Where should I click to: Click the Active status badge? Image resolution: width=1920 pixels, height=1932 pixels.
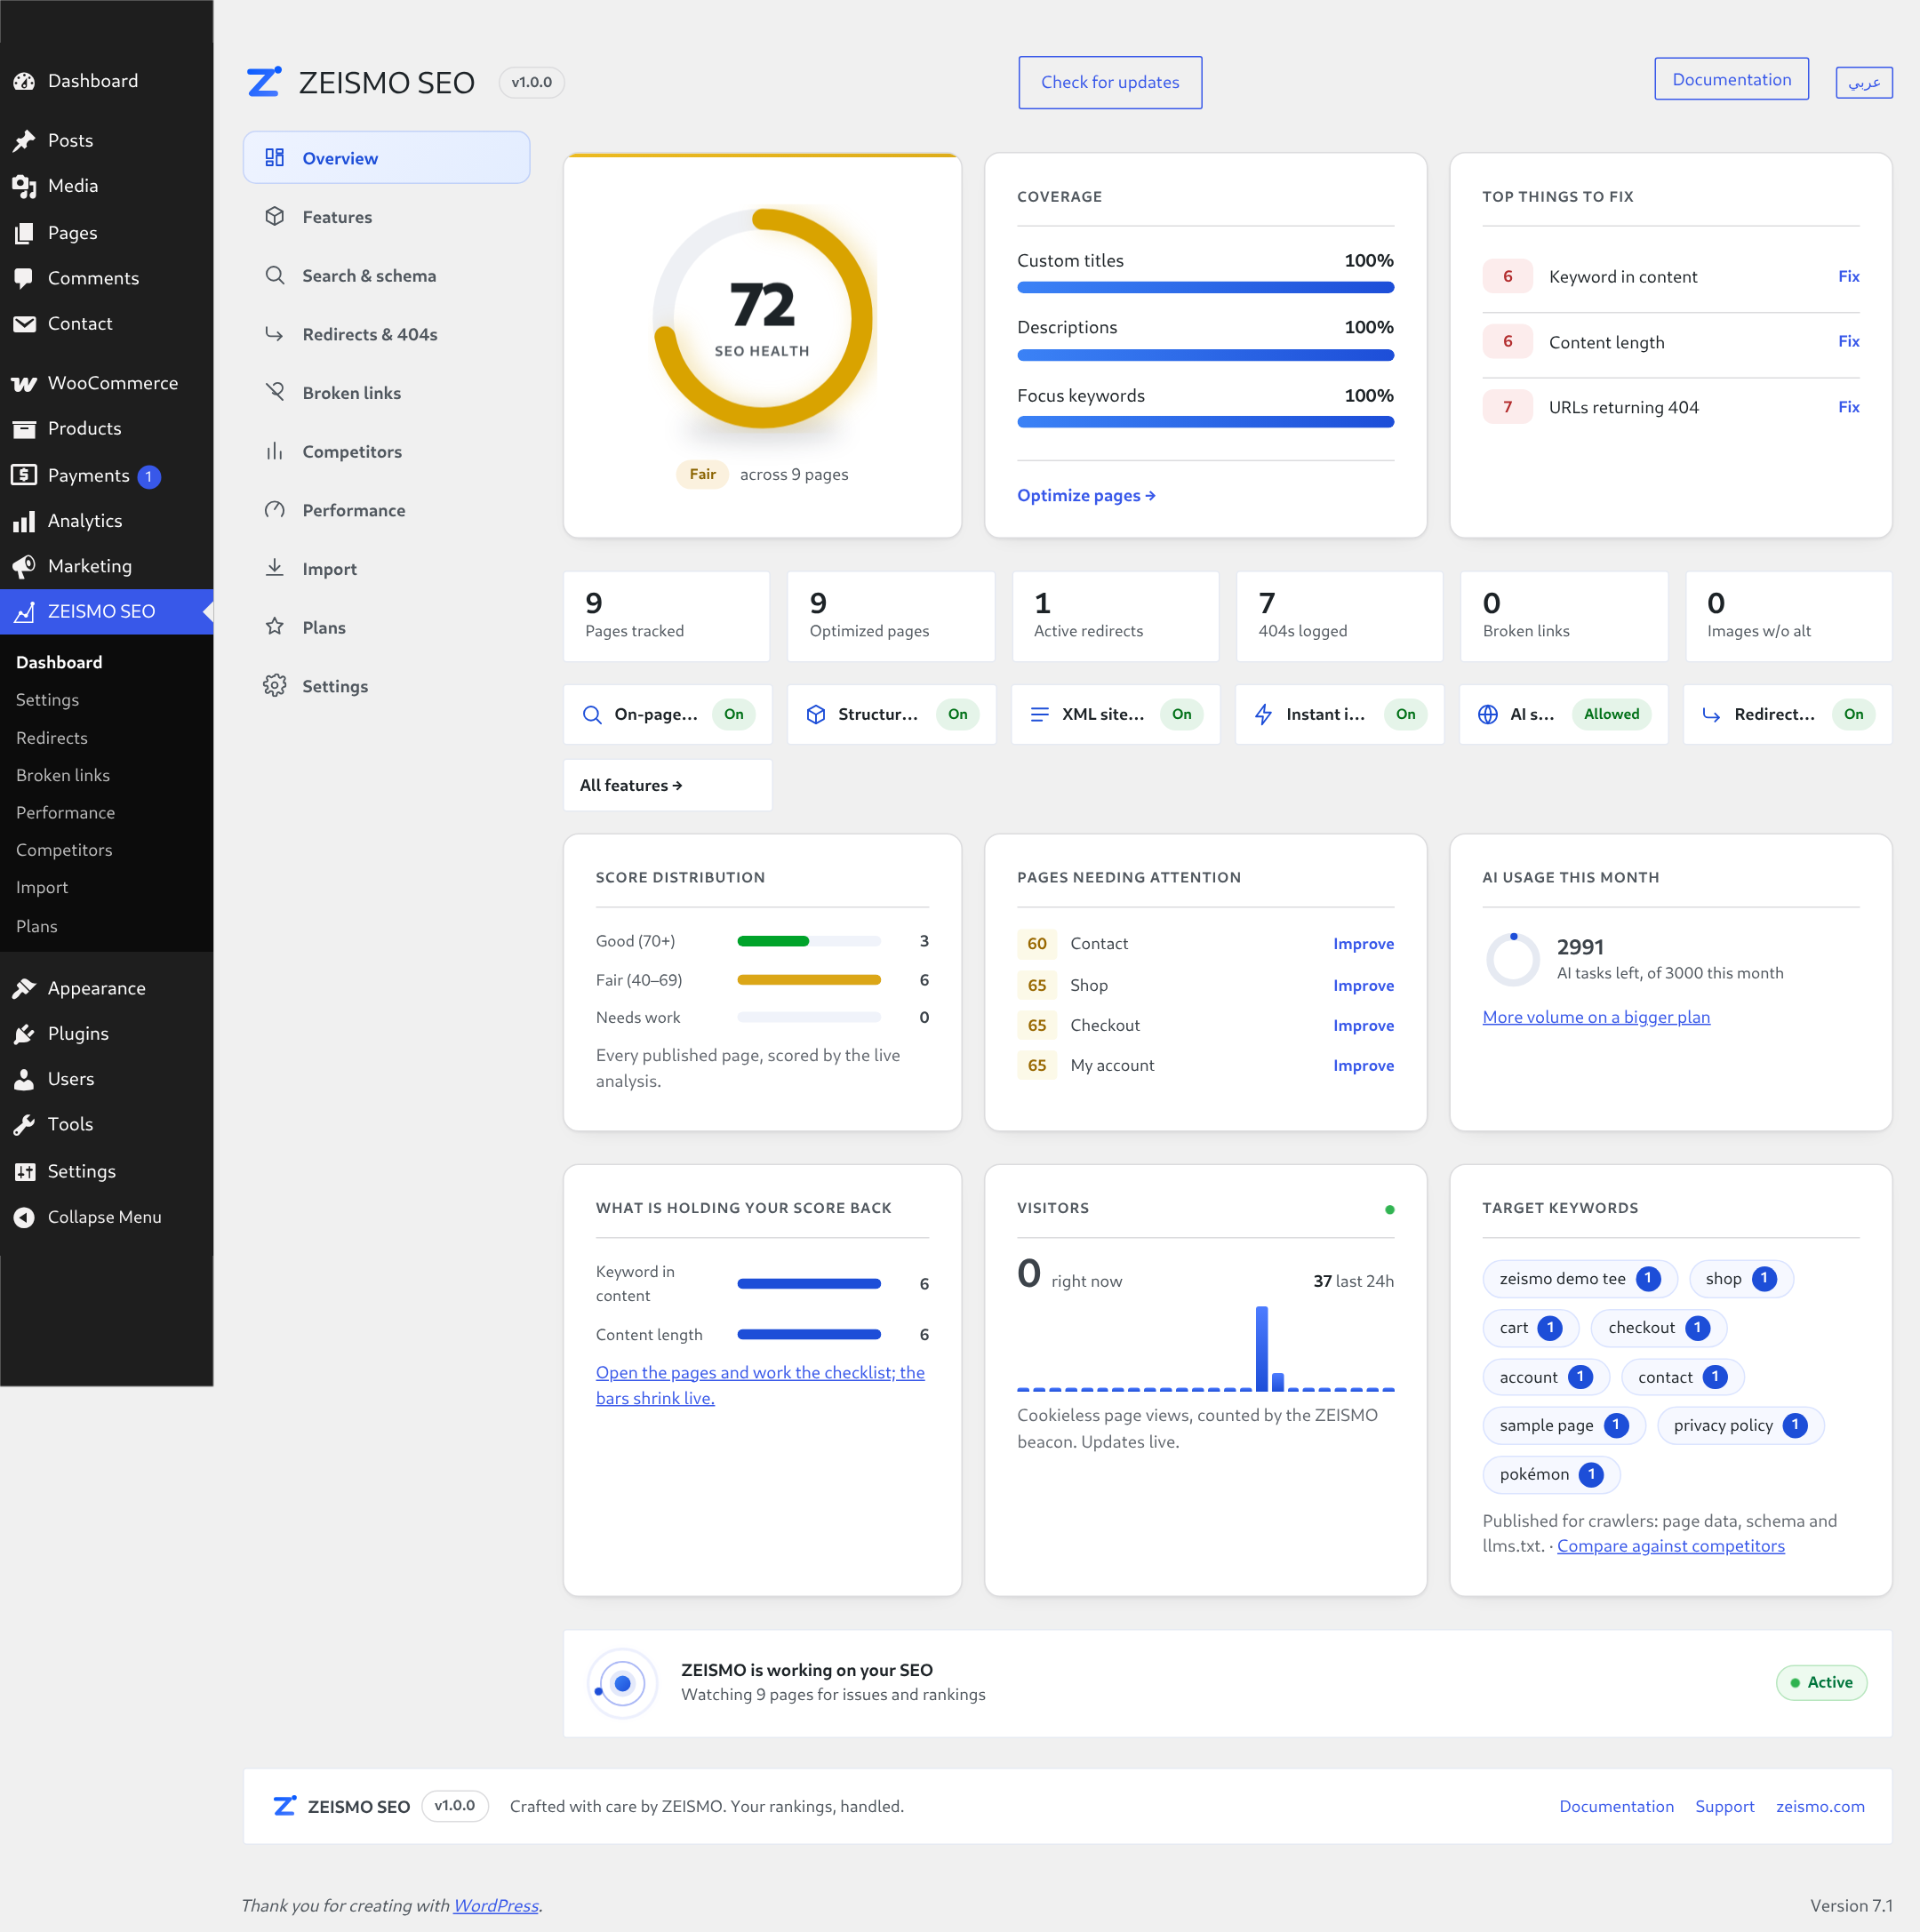tap(1822, 1683)
